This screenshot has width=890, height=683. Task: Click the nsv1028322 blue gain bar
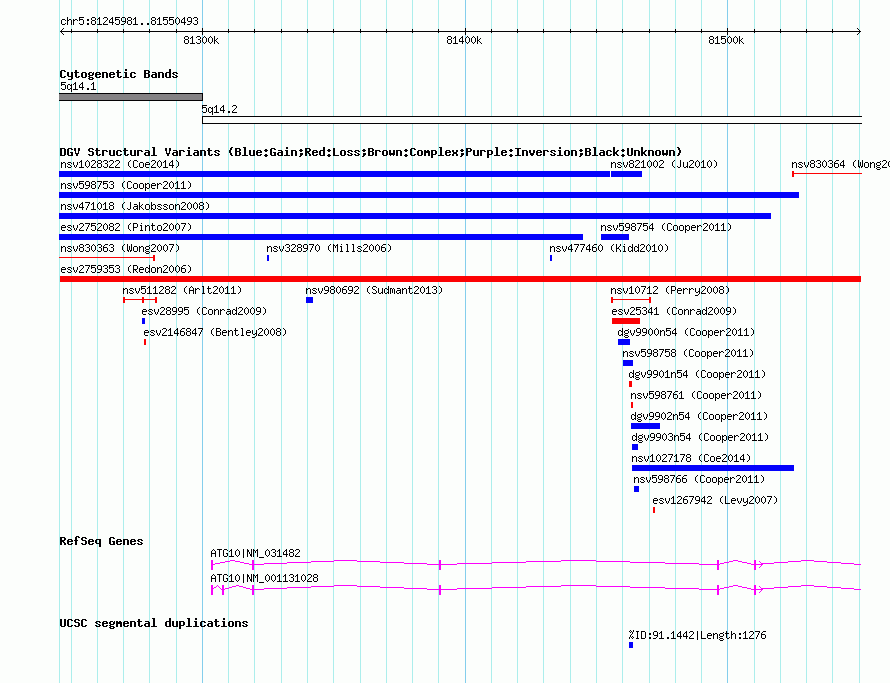coord(335,174)
